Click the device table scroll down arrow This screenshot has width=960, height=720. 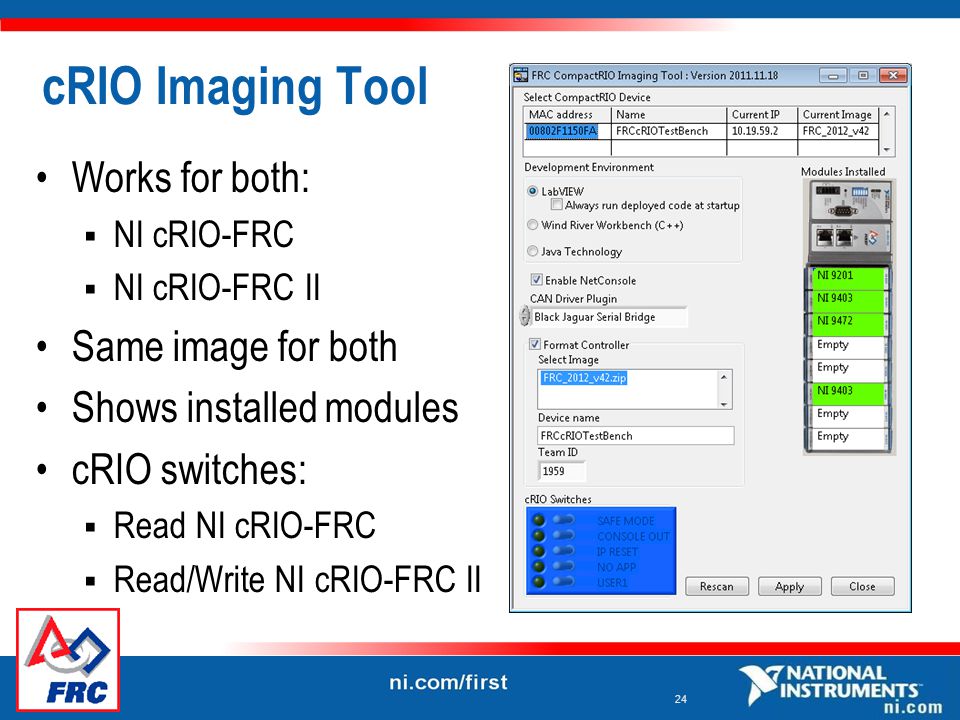click(887, 149)
